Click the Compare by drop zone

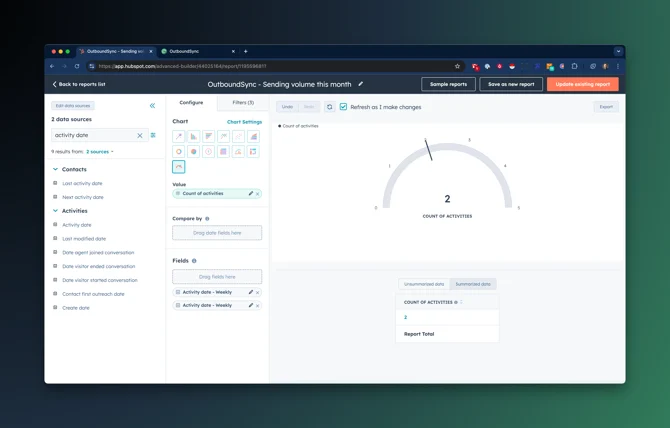pos(217,233)
